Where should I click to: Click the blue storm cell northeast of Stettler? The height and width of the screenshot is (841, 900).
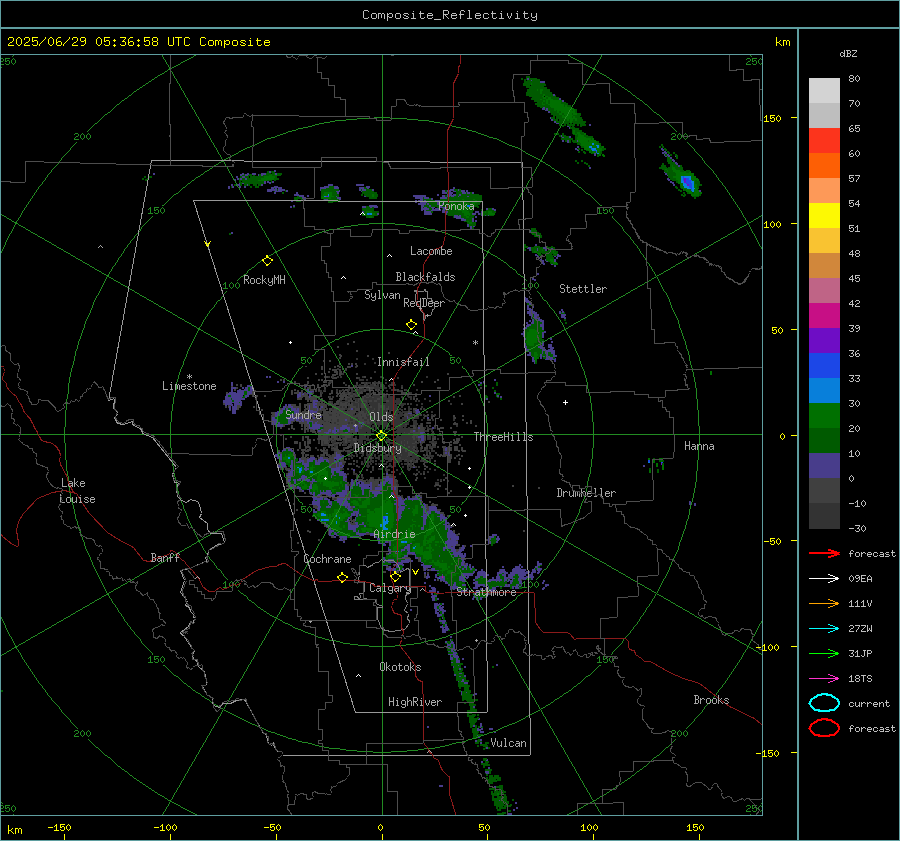pyautogui.click(x=688, y=183)
